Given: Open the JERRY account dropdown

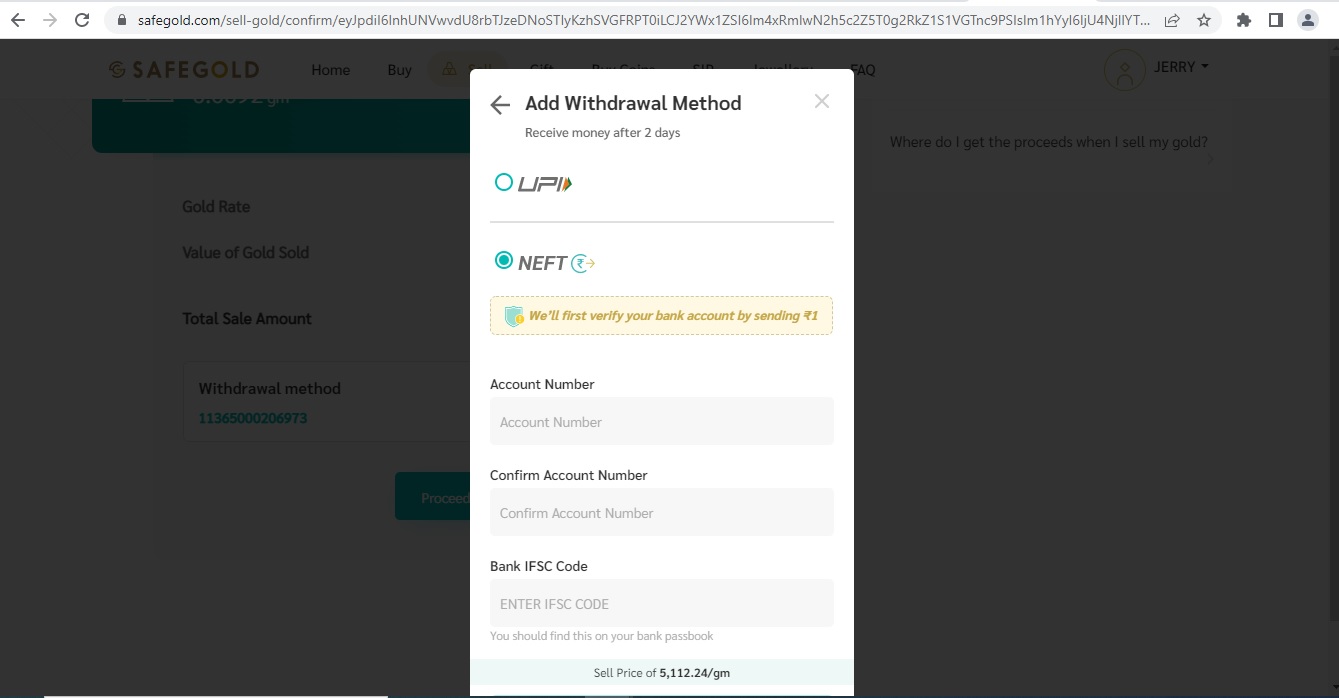Looking at the screenshot, I should click(x=1181, y=67).
